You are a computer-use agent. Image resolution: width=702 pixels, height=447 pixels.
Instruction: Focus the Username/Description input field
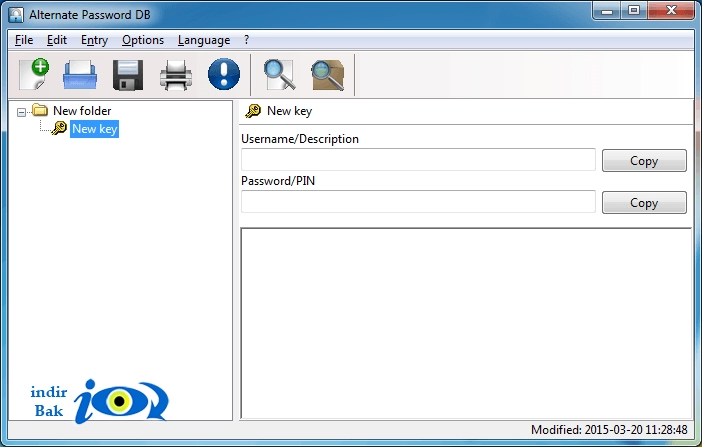pyautogui.click(x=418, y=159)
